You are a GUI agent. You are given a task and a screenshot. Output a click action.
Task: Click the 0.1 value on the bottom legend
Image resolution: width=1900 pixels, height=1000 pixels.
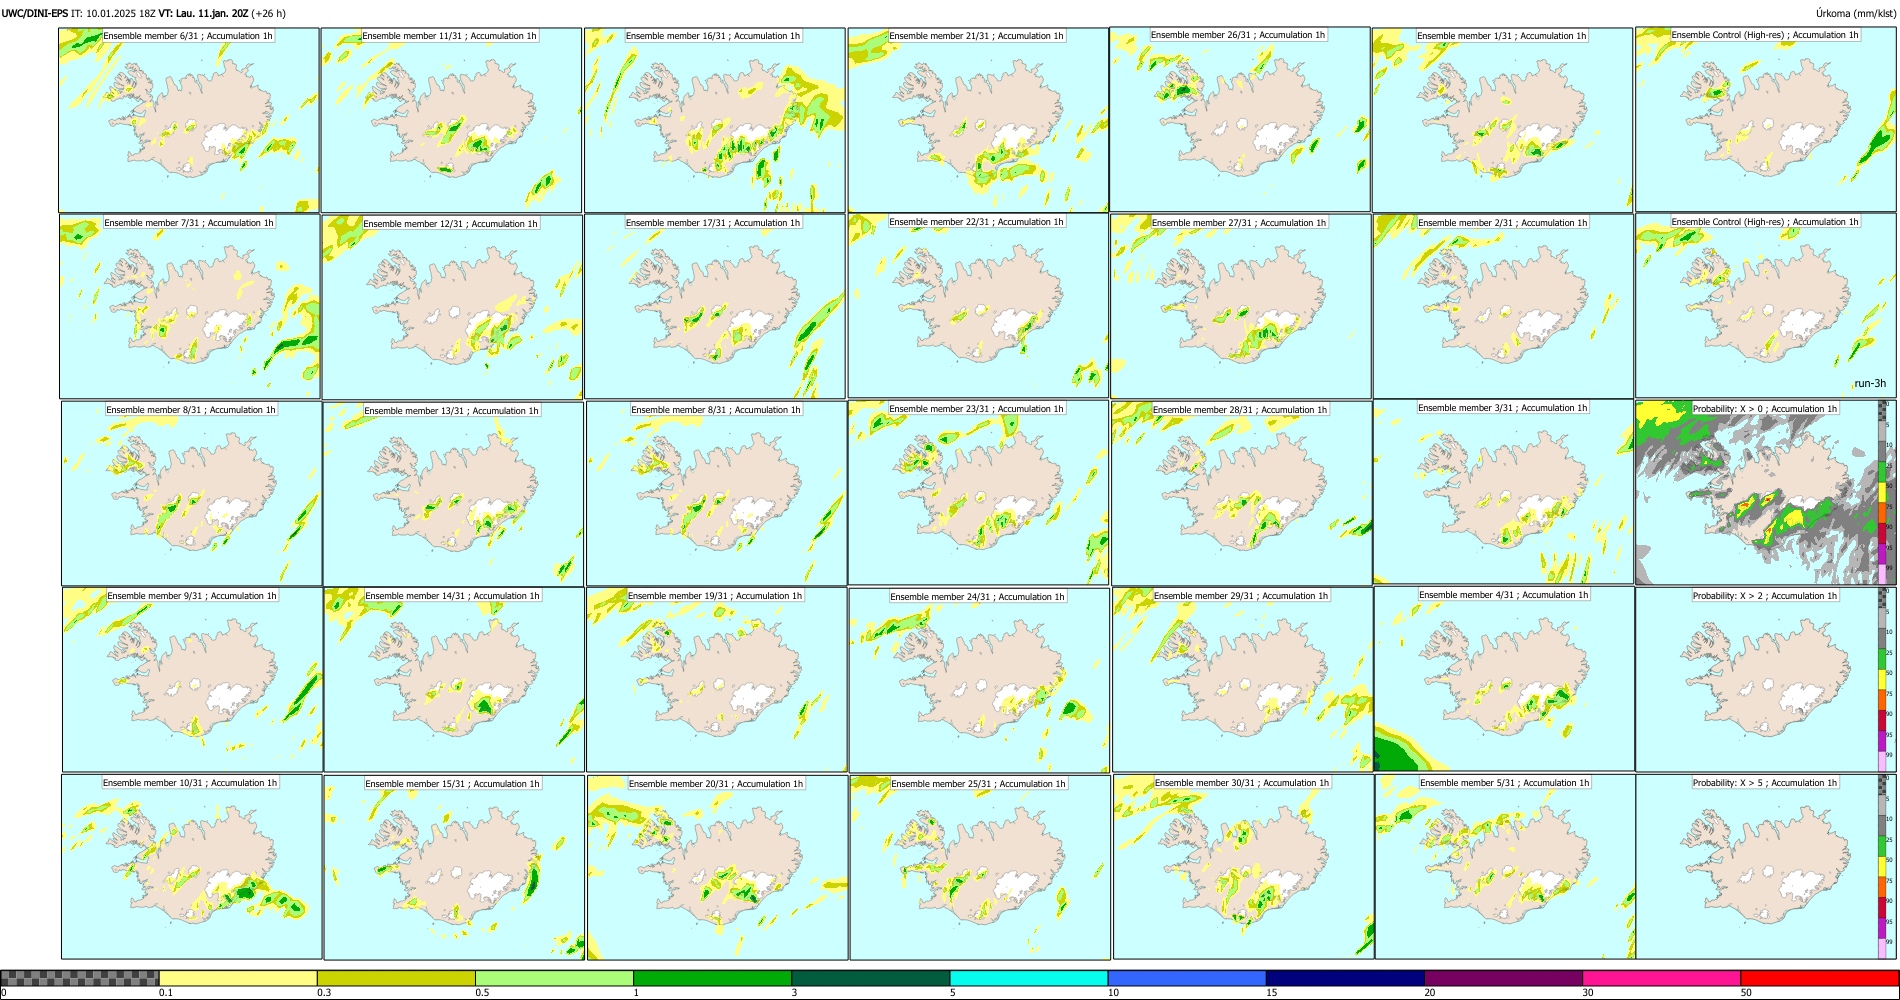click(x=165, y=993)
